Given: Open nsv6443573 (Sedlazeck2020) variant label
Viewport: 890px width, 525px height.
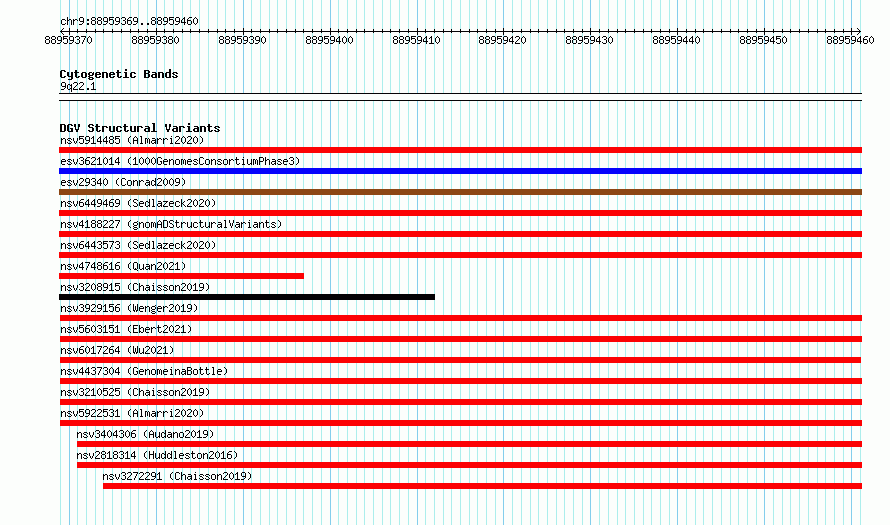Looking at the screenshot, I should (x=138, y=245).
